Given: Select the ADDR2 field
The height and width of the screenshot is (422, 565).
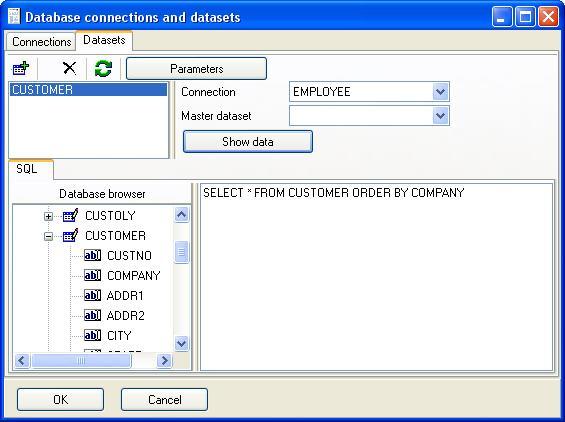Looking at the screenshot, I should (126, 316).
